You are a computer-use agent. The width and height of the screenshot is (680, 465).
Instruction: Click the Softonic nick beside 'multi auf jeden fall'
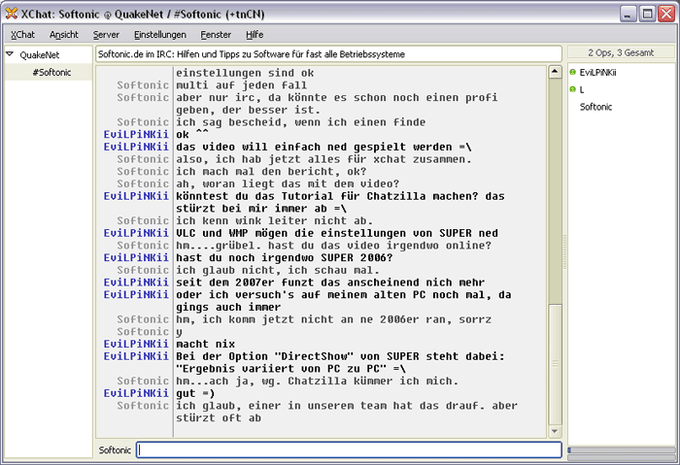[x=143, y=85]
